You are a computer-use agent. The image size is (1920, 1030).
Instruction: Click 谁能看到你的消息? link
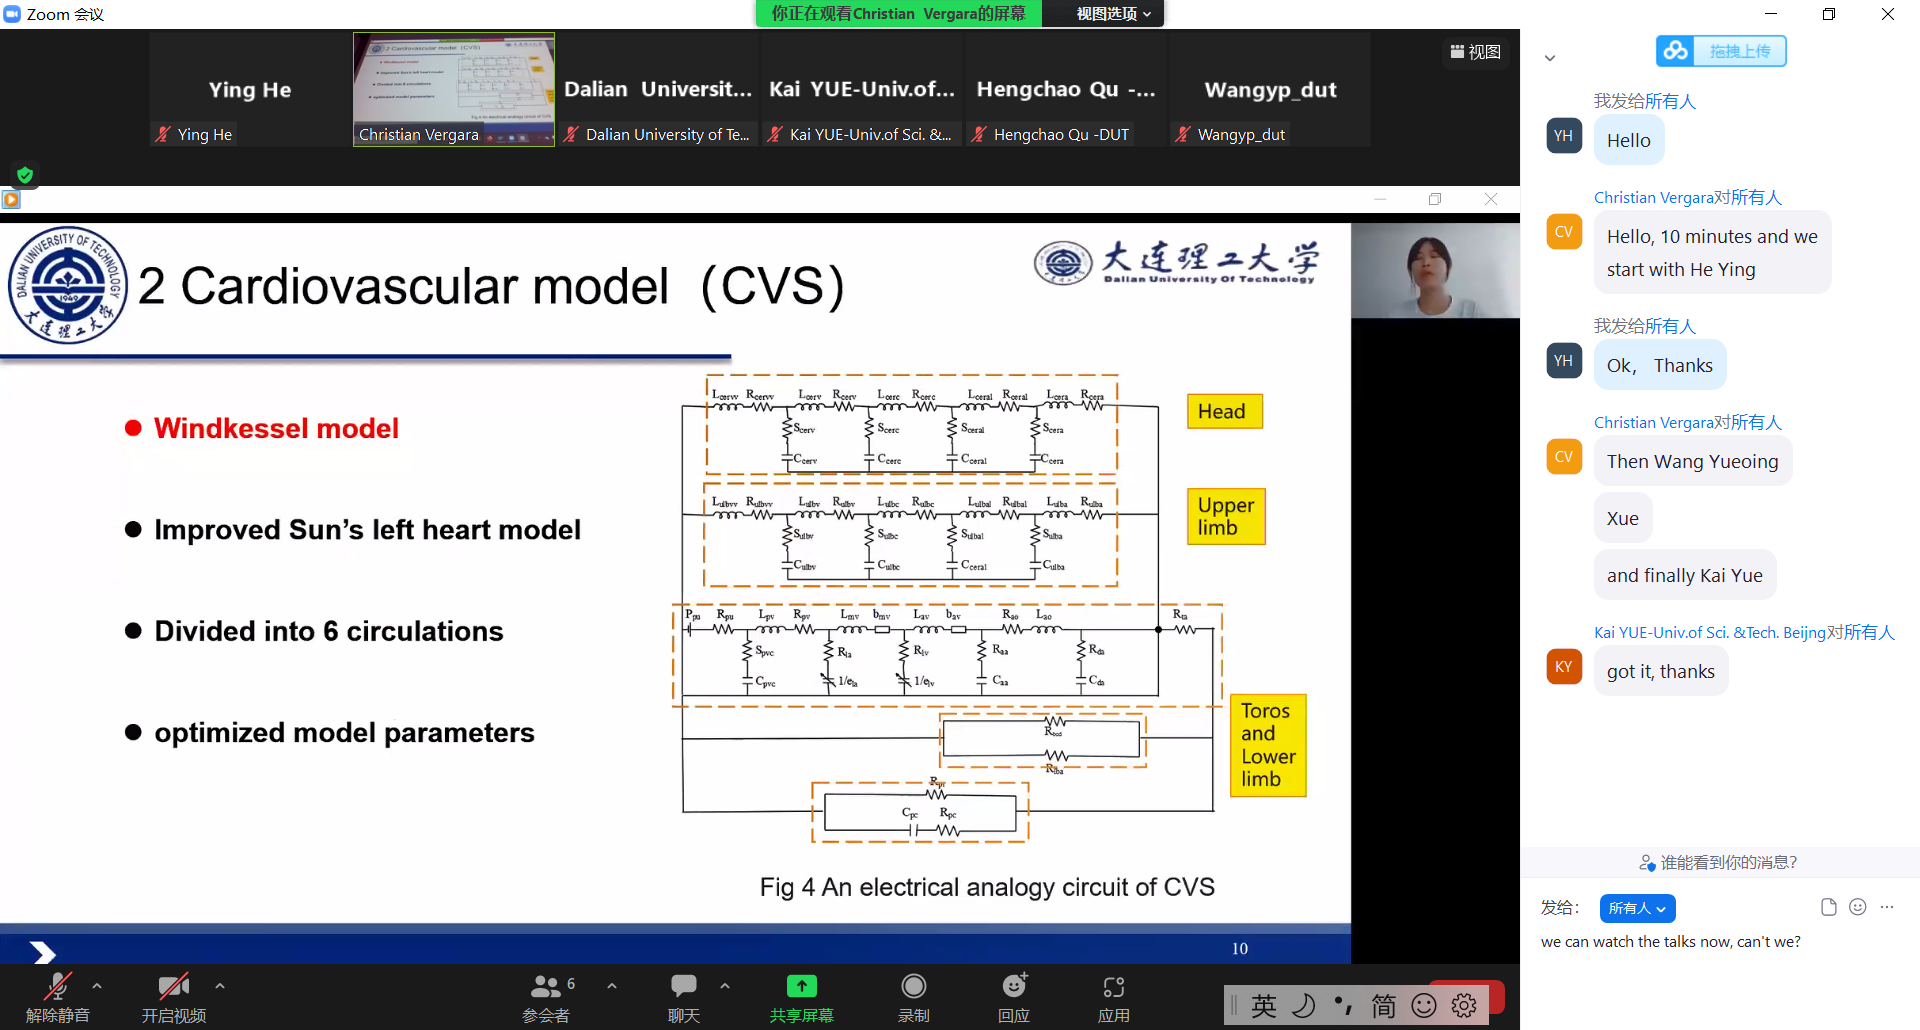pyautogui.click(x=1719, y=862)
